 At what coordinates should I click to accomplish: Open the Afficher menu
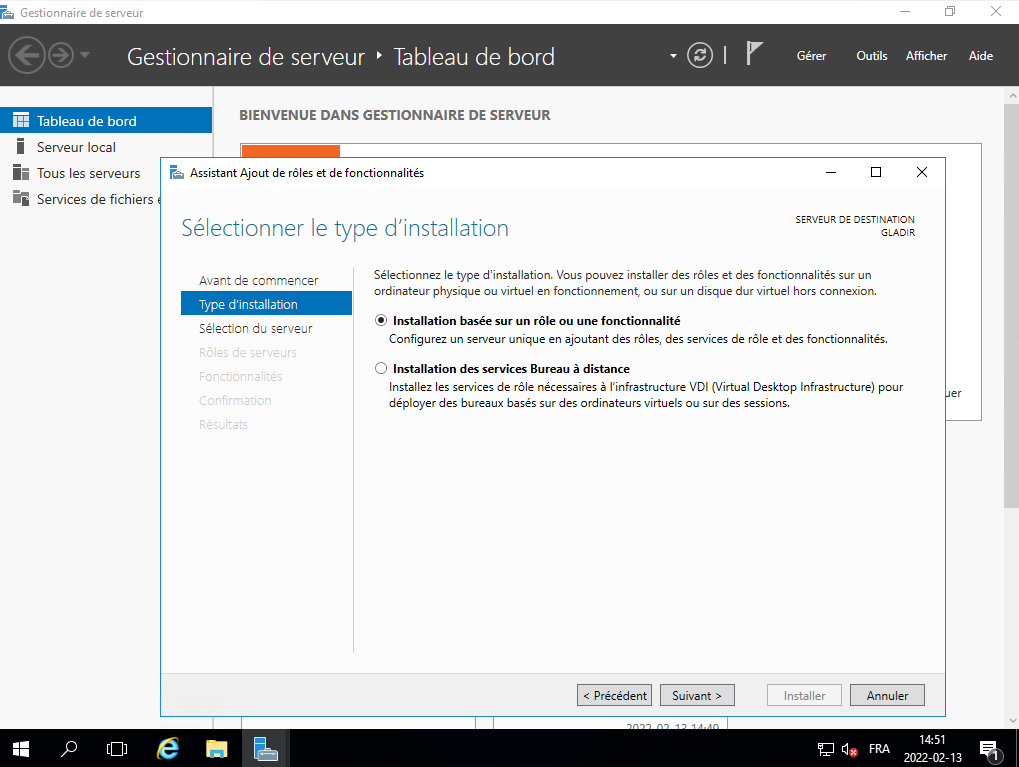coord(926,56)
